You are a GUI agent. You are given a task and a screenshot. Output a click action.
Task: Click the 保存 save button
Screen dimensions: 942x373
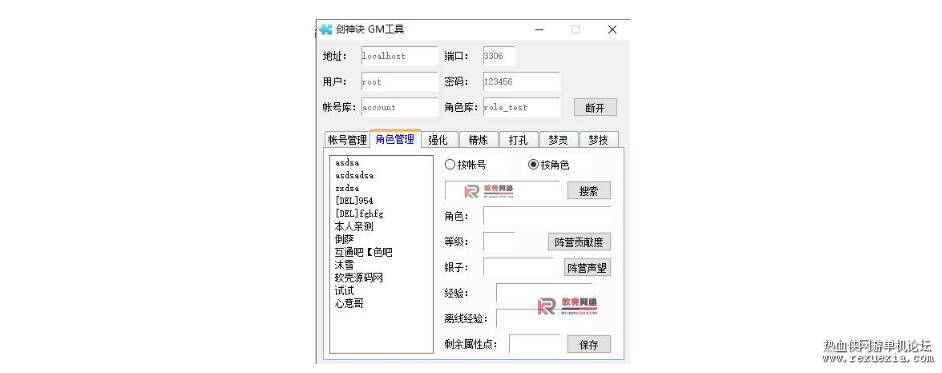click(x=589, y=345)
